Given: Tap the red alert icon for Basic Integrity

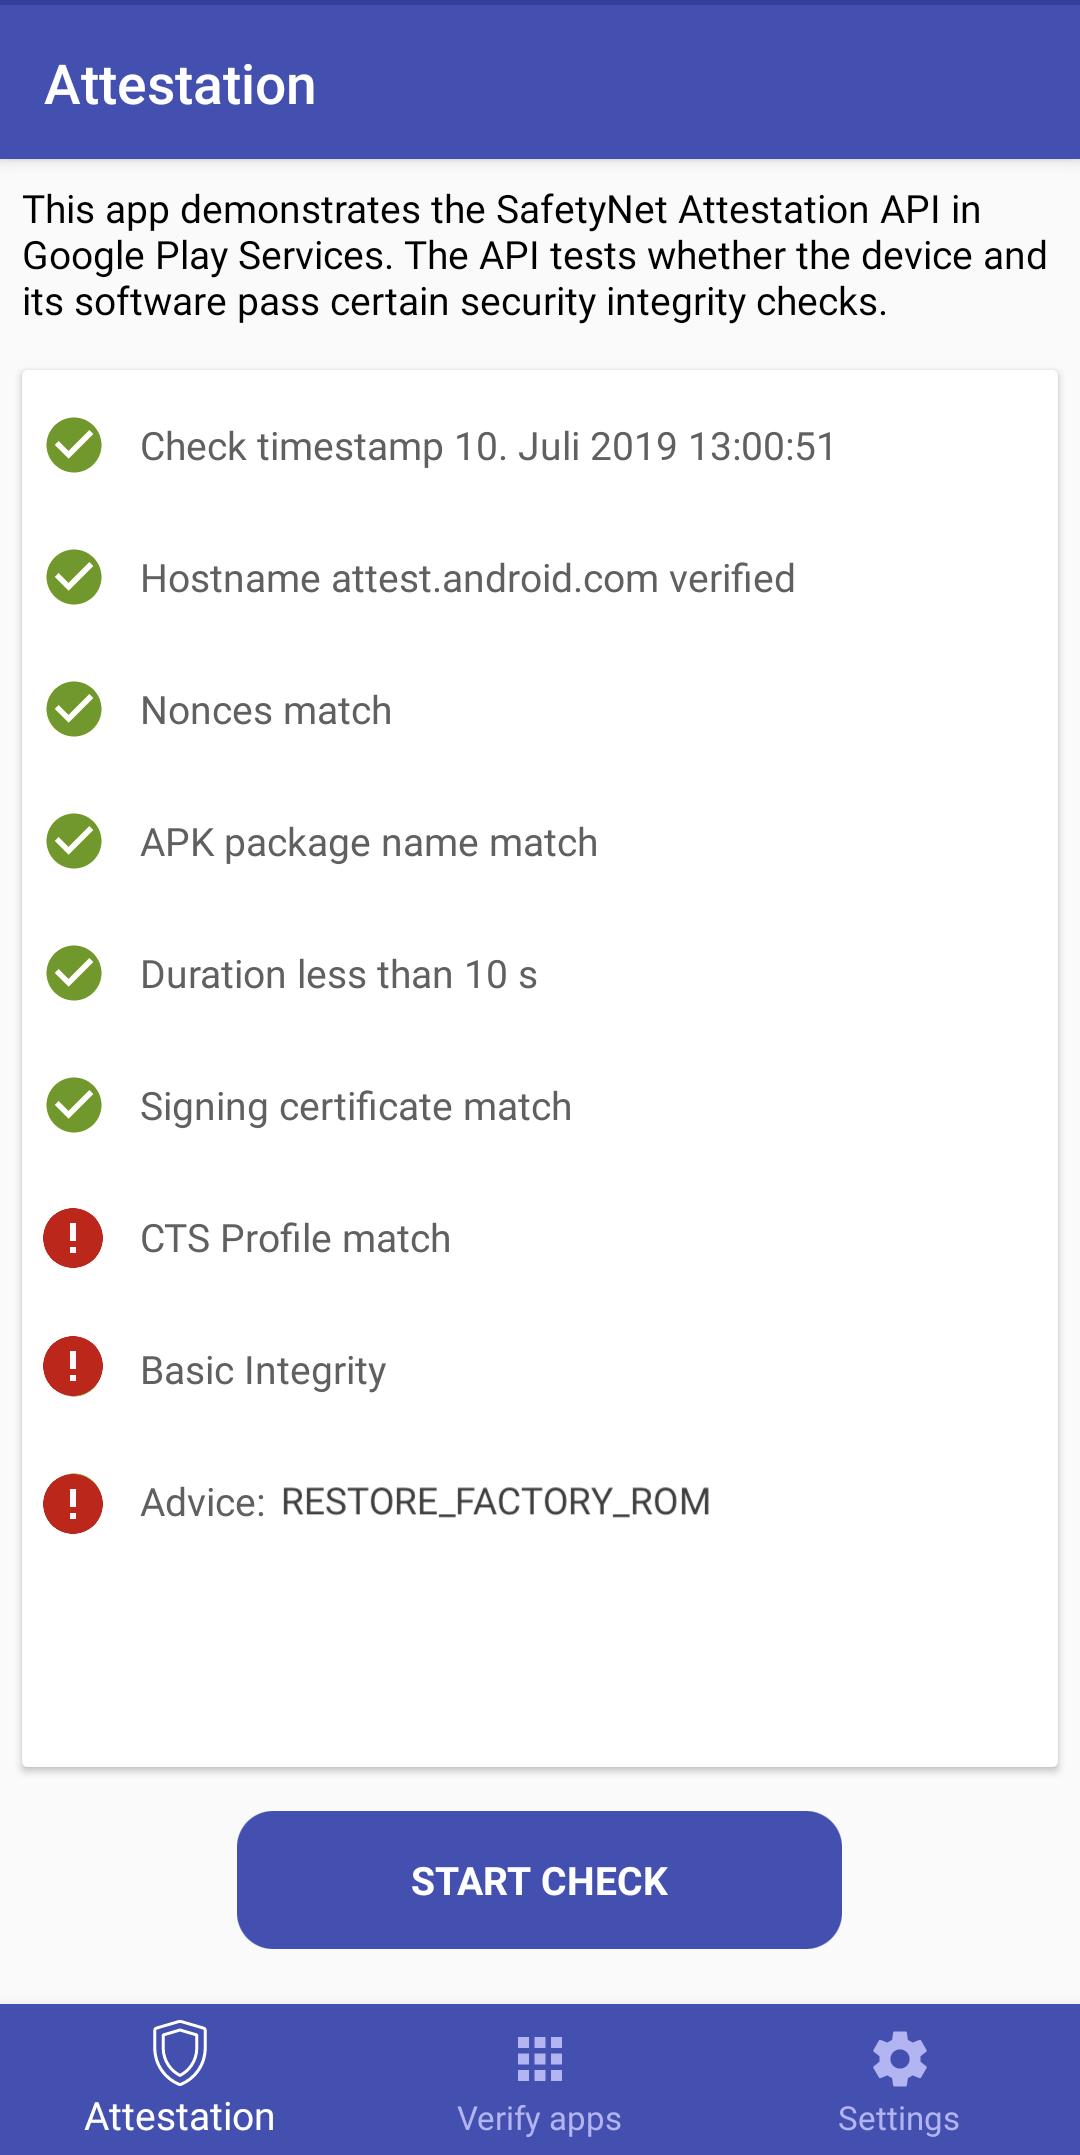Looking at the screenshot, I should pos(73,1367).
